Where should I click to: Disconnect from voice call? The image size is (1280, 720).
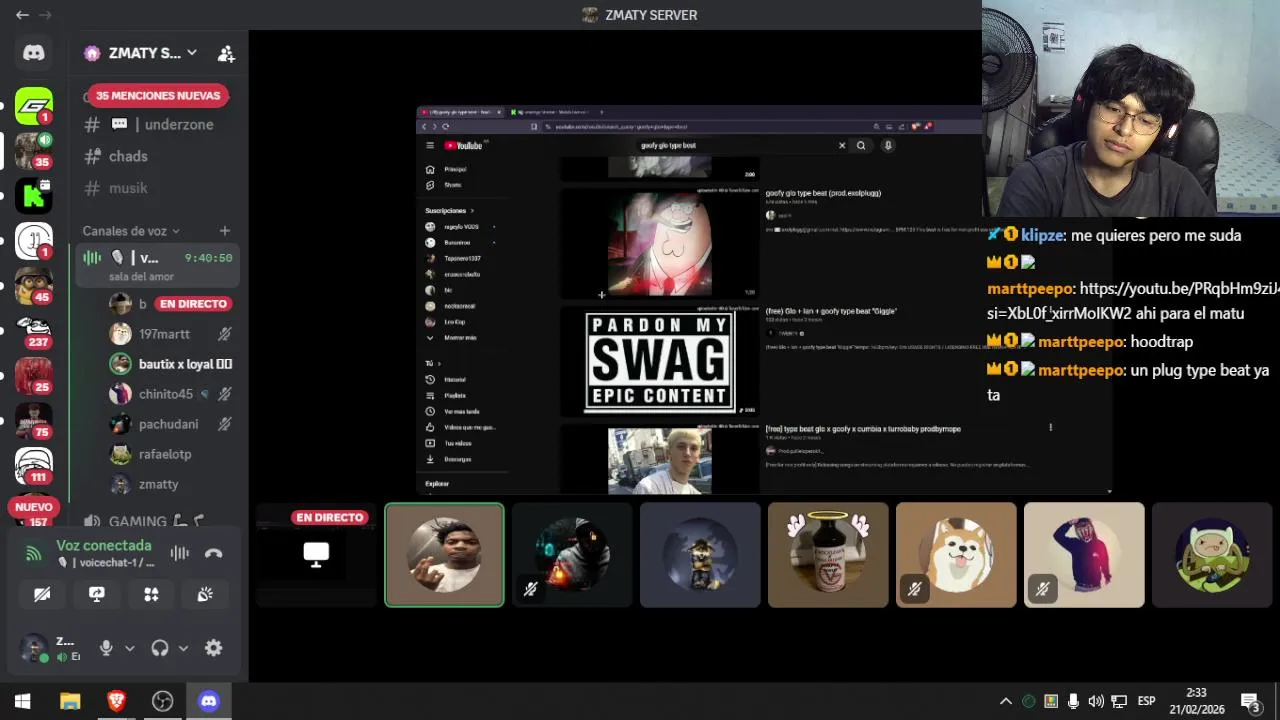(213, 553)
